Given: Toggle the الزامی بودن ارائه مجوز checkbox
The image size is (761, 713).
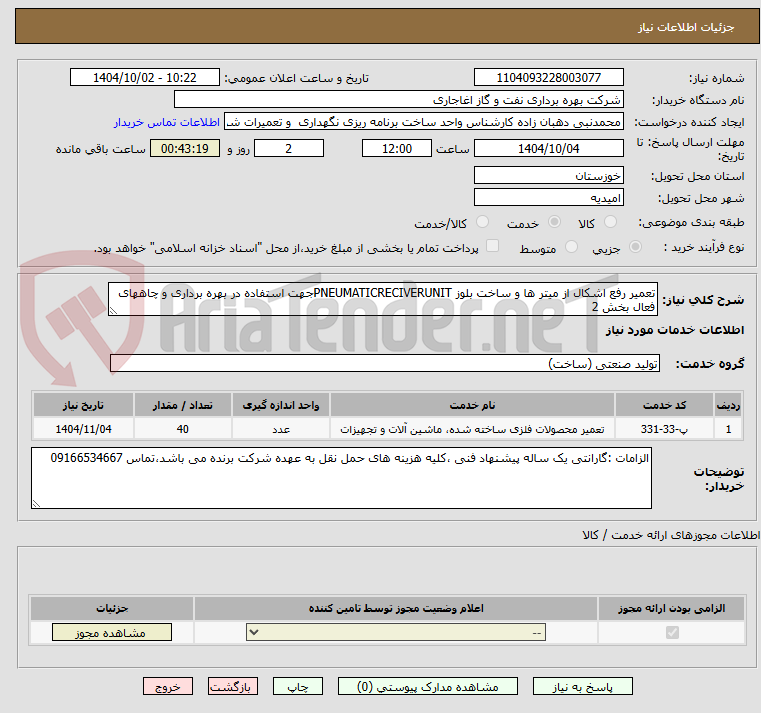Looking at the screenshot, I should [x=672, y=632].
